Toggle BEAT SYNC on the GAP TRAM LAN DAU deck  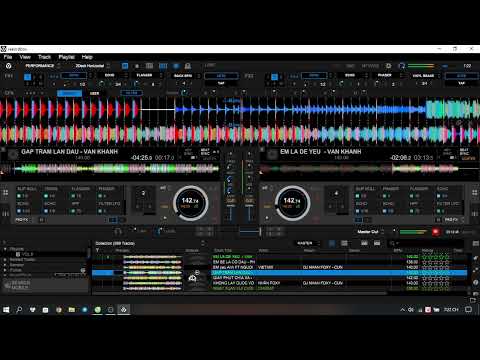(205, 152)
